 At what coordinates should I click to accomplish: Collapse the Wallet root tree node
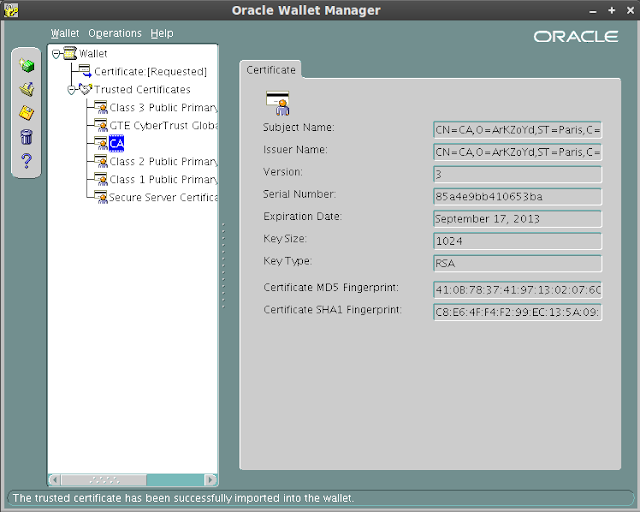(56, 53)
